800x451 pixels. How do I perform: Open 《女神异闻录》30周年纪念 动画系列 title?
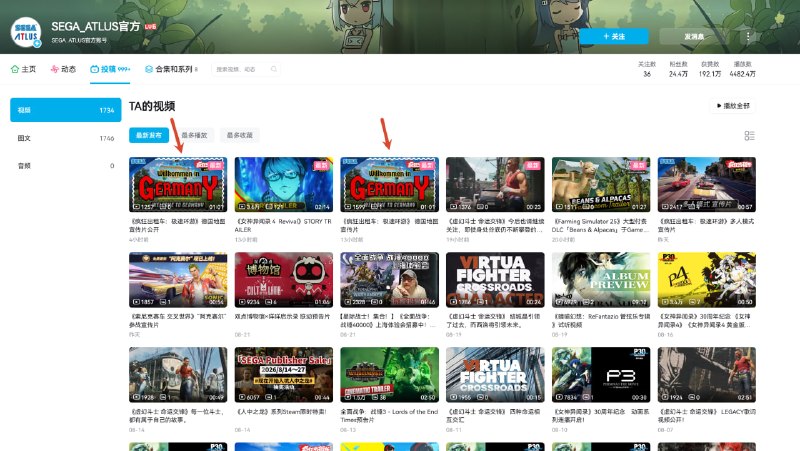[601, 415]
